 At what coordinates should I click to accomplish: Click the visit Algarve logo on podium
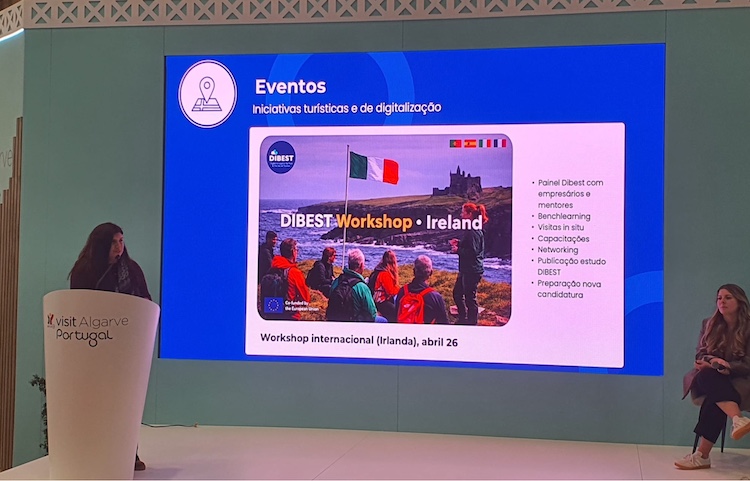pyautogui.click(x=87, y=329)
